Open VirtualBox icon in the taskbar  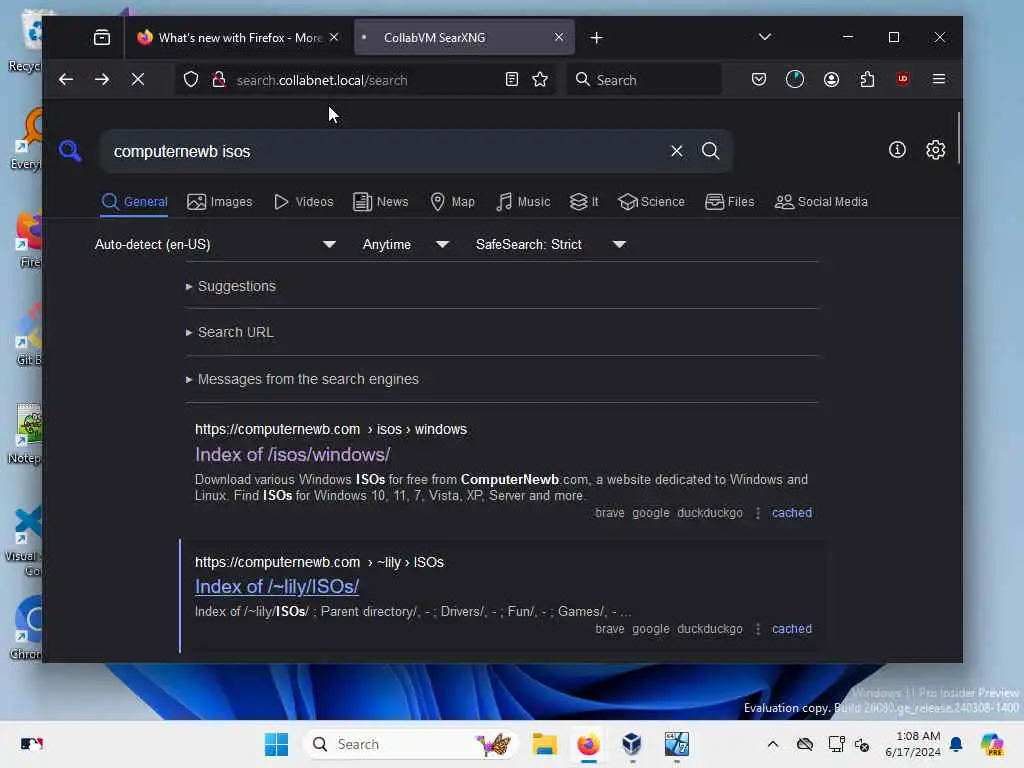click(632, 744)
